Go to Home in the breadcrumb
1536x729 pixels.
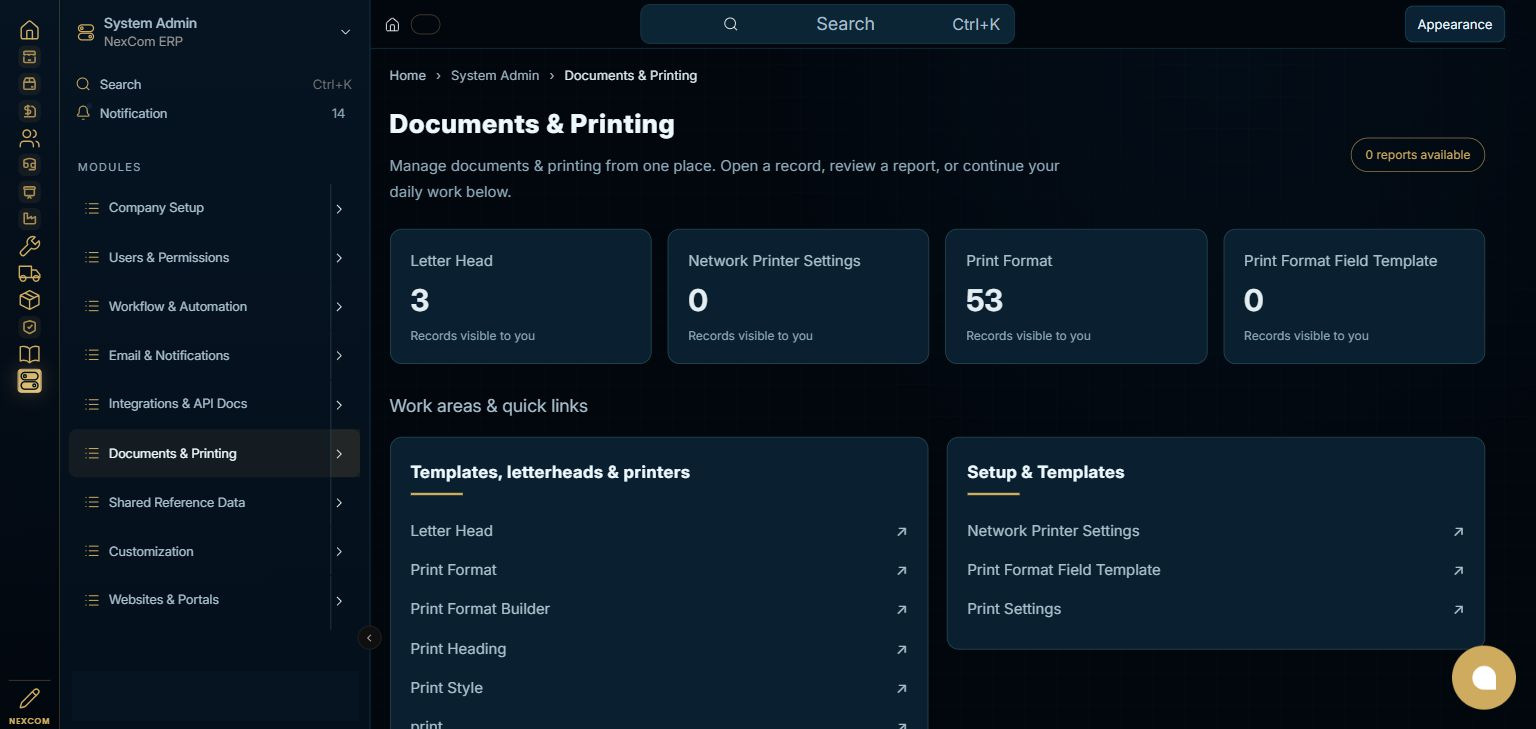[x=407, y=75]
